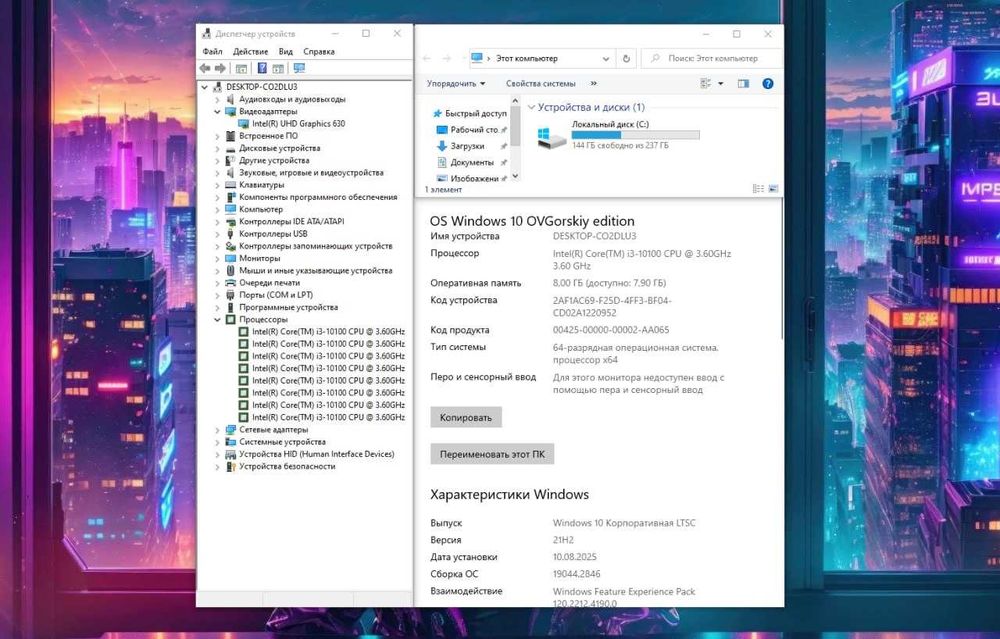
Task: Open the Вид menu in Device Manager
Action: 286,52
